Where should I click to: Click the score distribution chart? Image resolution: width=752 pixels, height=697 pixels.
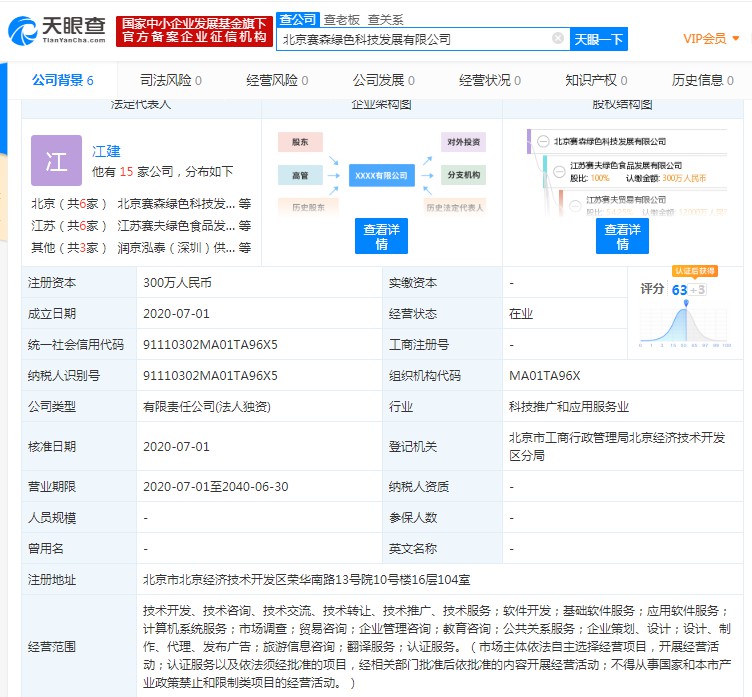pos(685,324)
